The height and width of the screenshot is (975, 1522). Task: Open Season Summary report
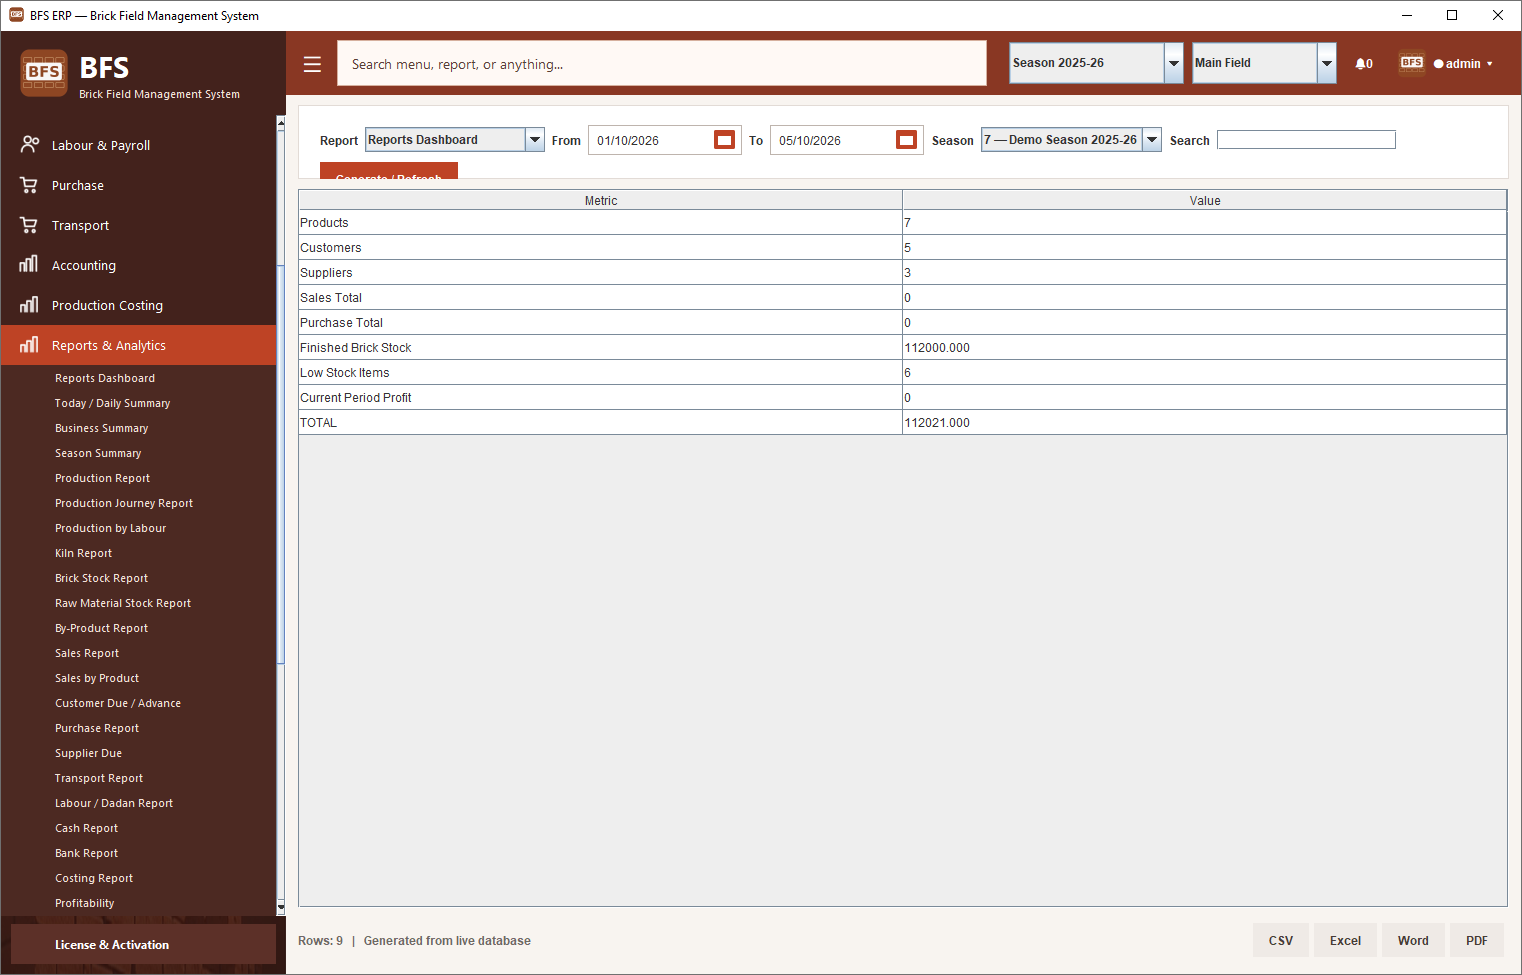click(x=98, y=453)
